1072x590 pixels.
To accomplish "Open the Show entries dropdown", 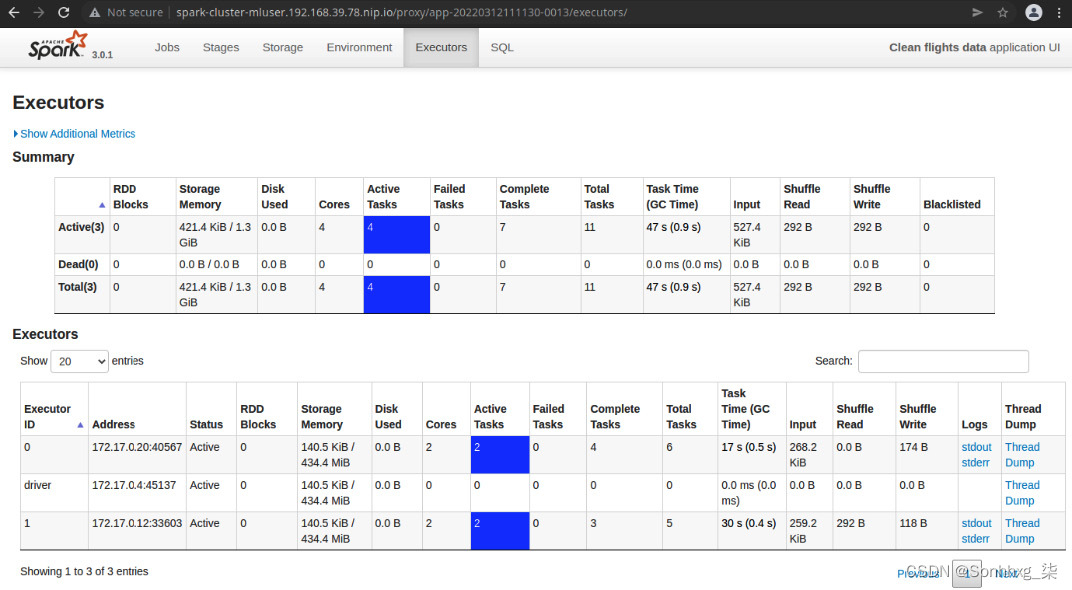I will [79, 361].
